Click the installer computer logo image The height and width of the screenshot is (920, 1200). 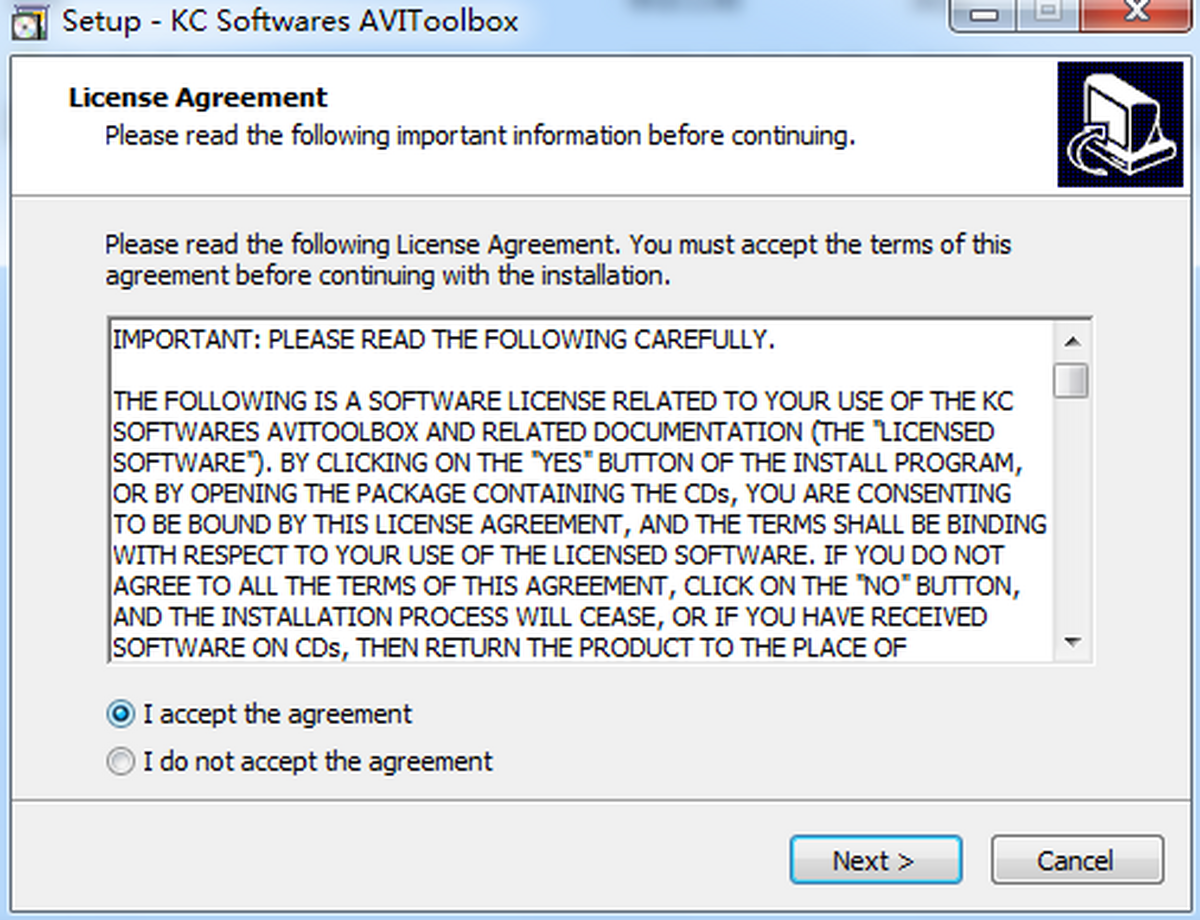tap(1119, 124)
